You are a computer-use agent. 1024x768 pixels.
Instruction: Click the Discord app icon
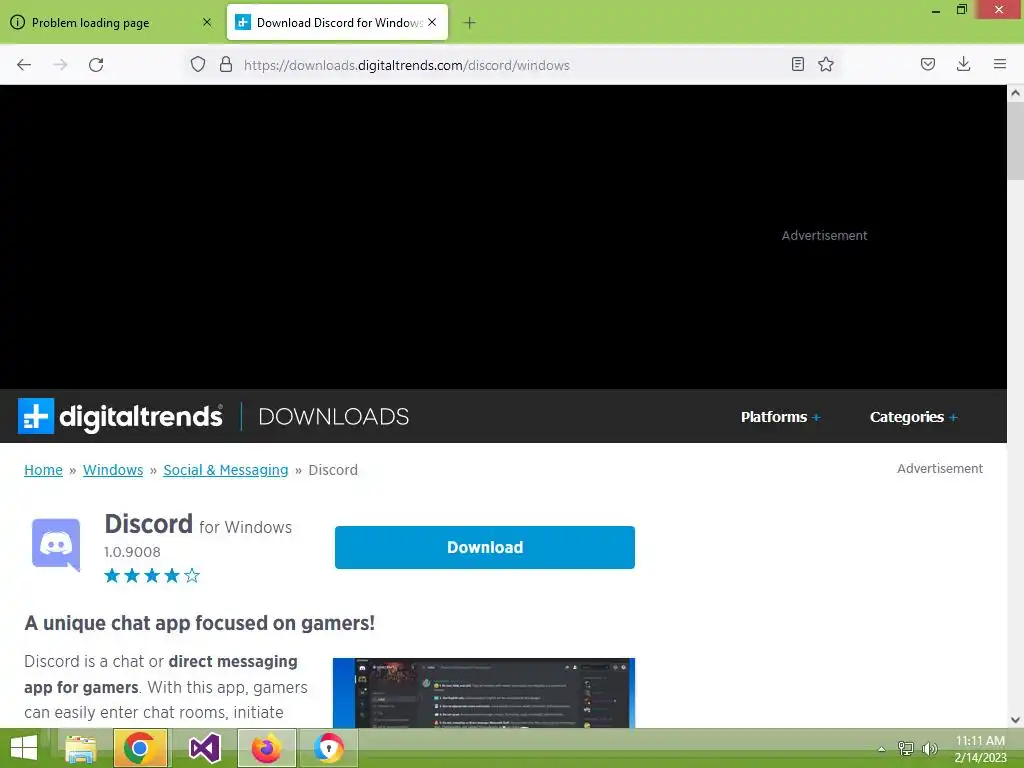click(x=56, y=545)
